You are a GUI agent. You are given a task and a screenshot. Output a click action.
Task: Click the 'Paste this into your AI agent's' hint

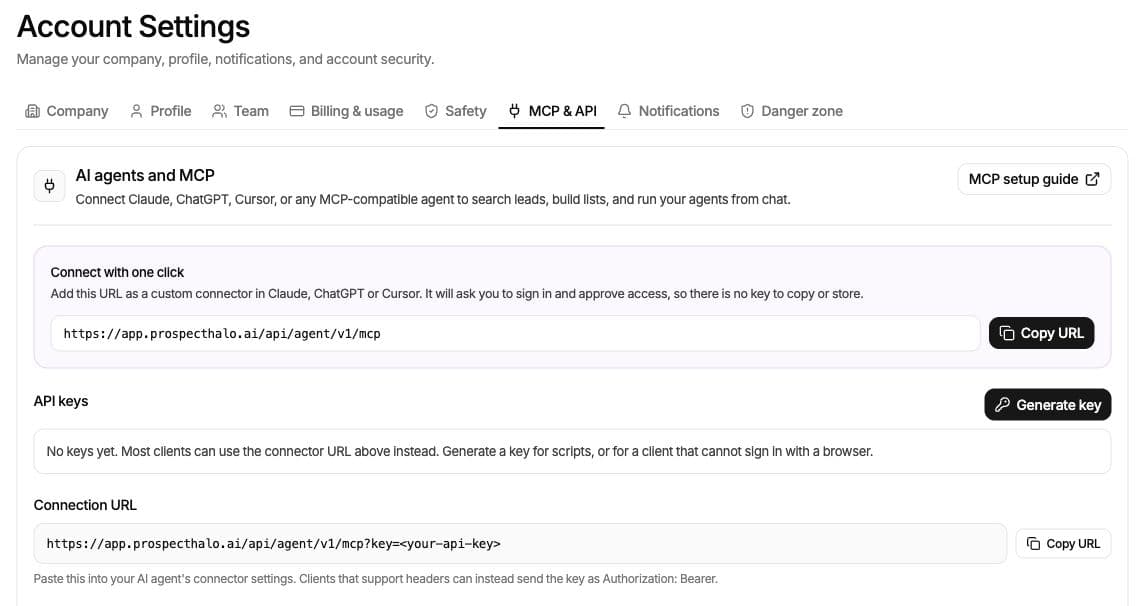coord(375,579)
